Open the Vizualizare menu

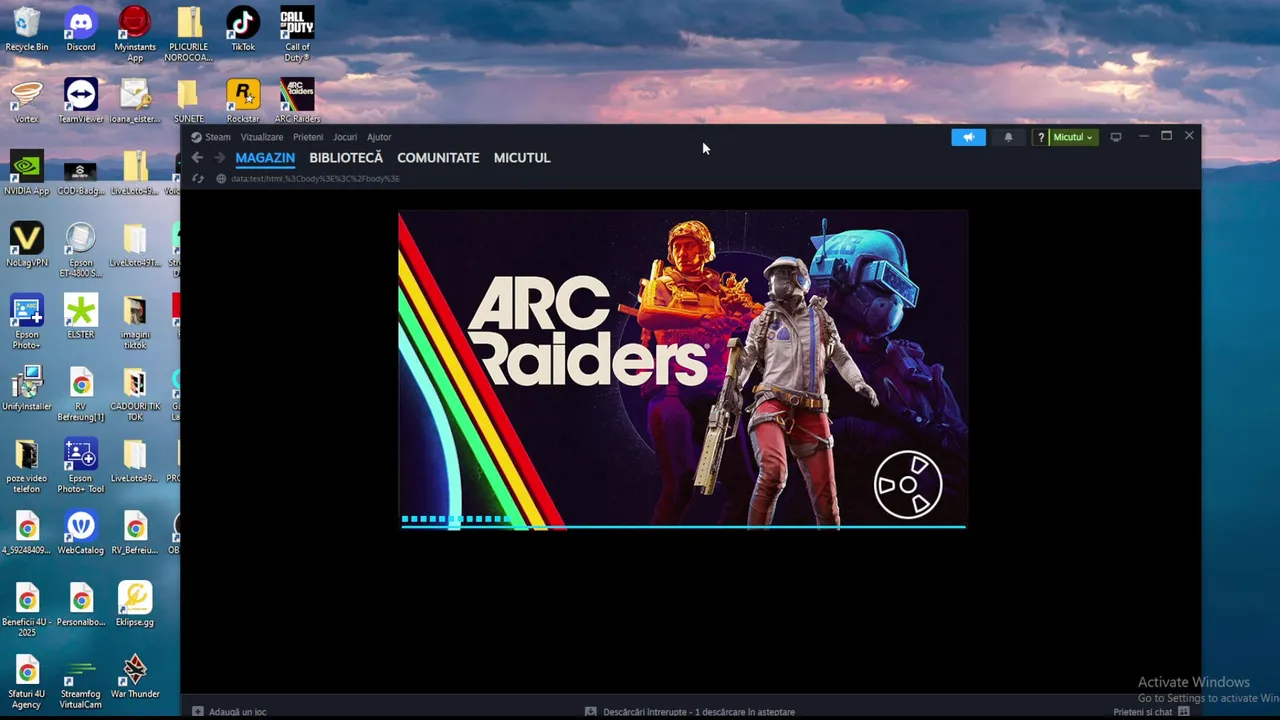click(261, 137)
